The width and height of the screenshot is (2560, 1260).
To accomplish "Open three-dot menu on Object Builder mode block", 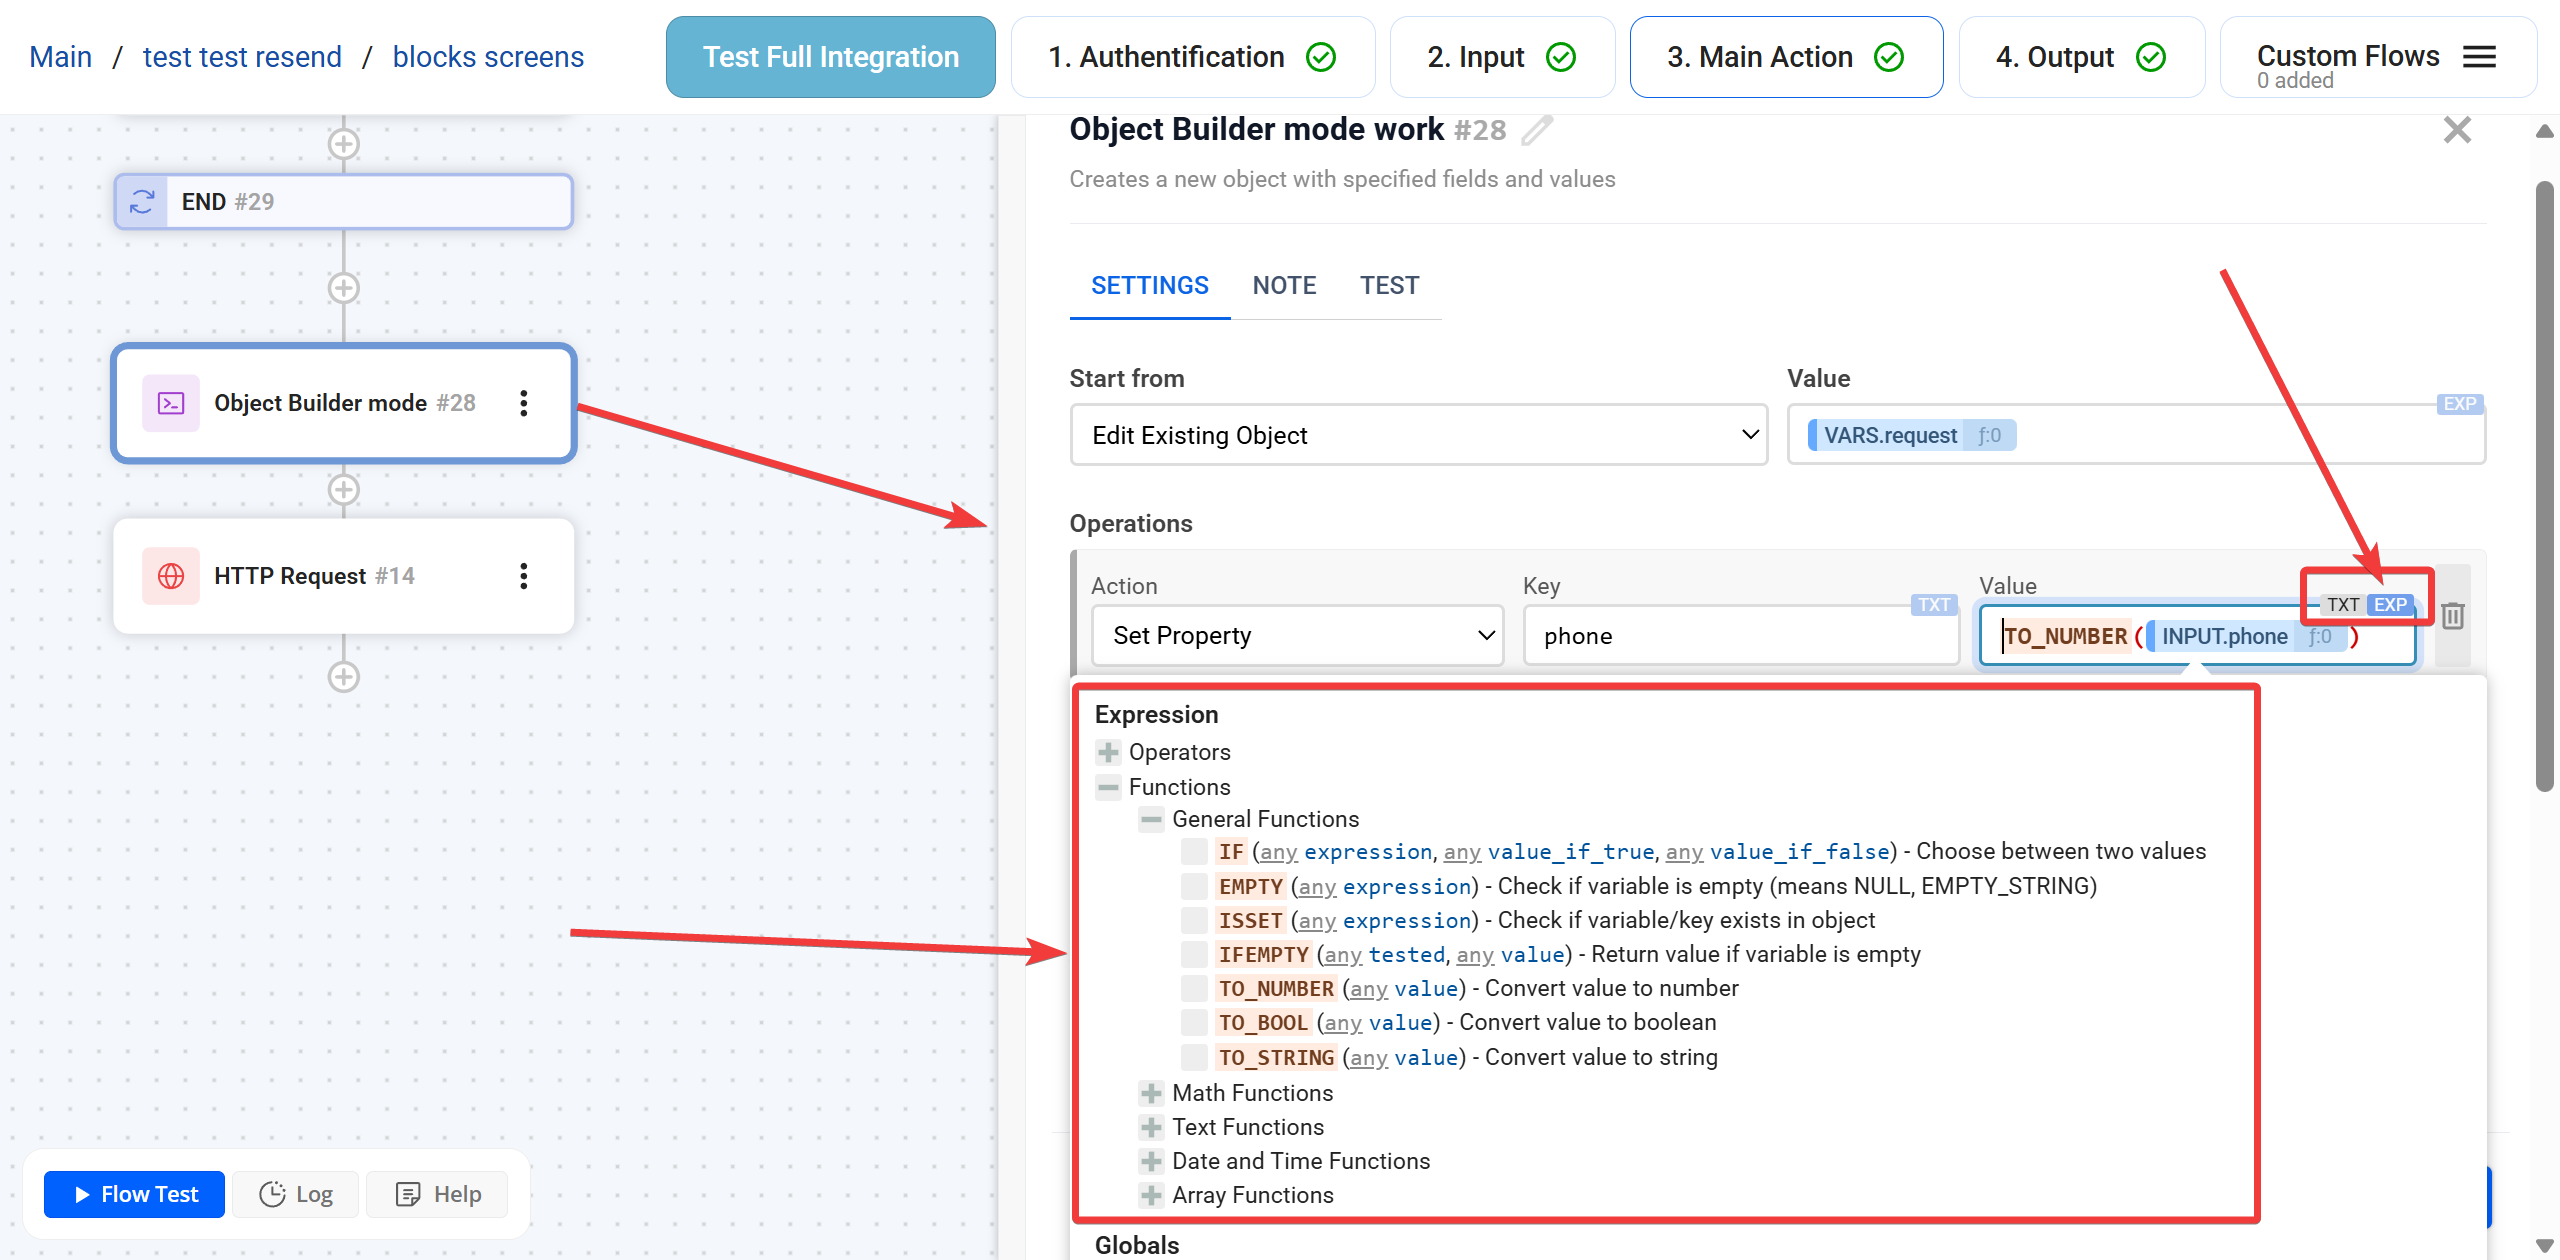I will pyautogui.click(x=523, y=403).
